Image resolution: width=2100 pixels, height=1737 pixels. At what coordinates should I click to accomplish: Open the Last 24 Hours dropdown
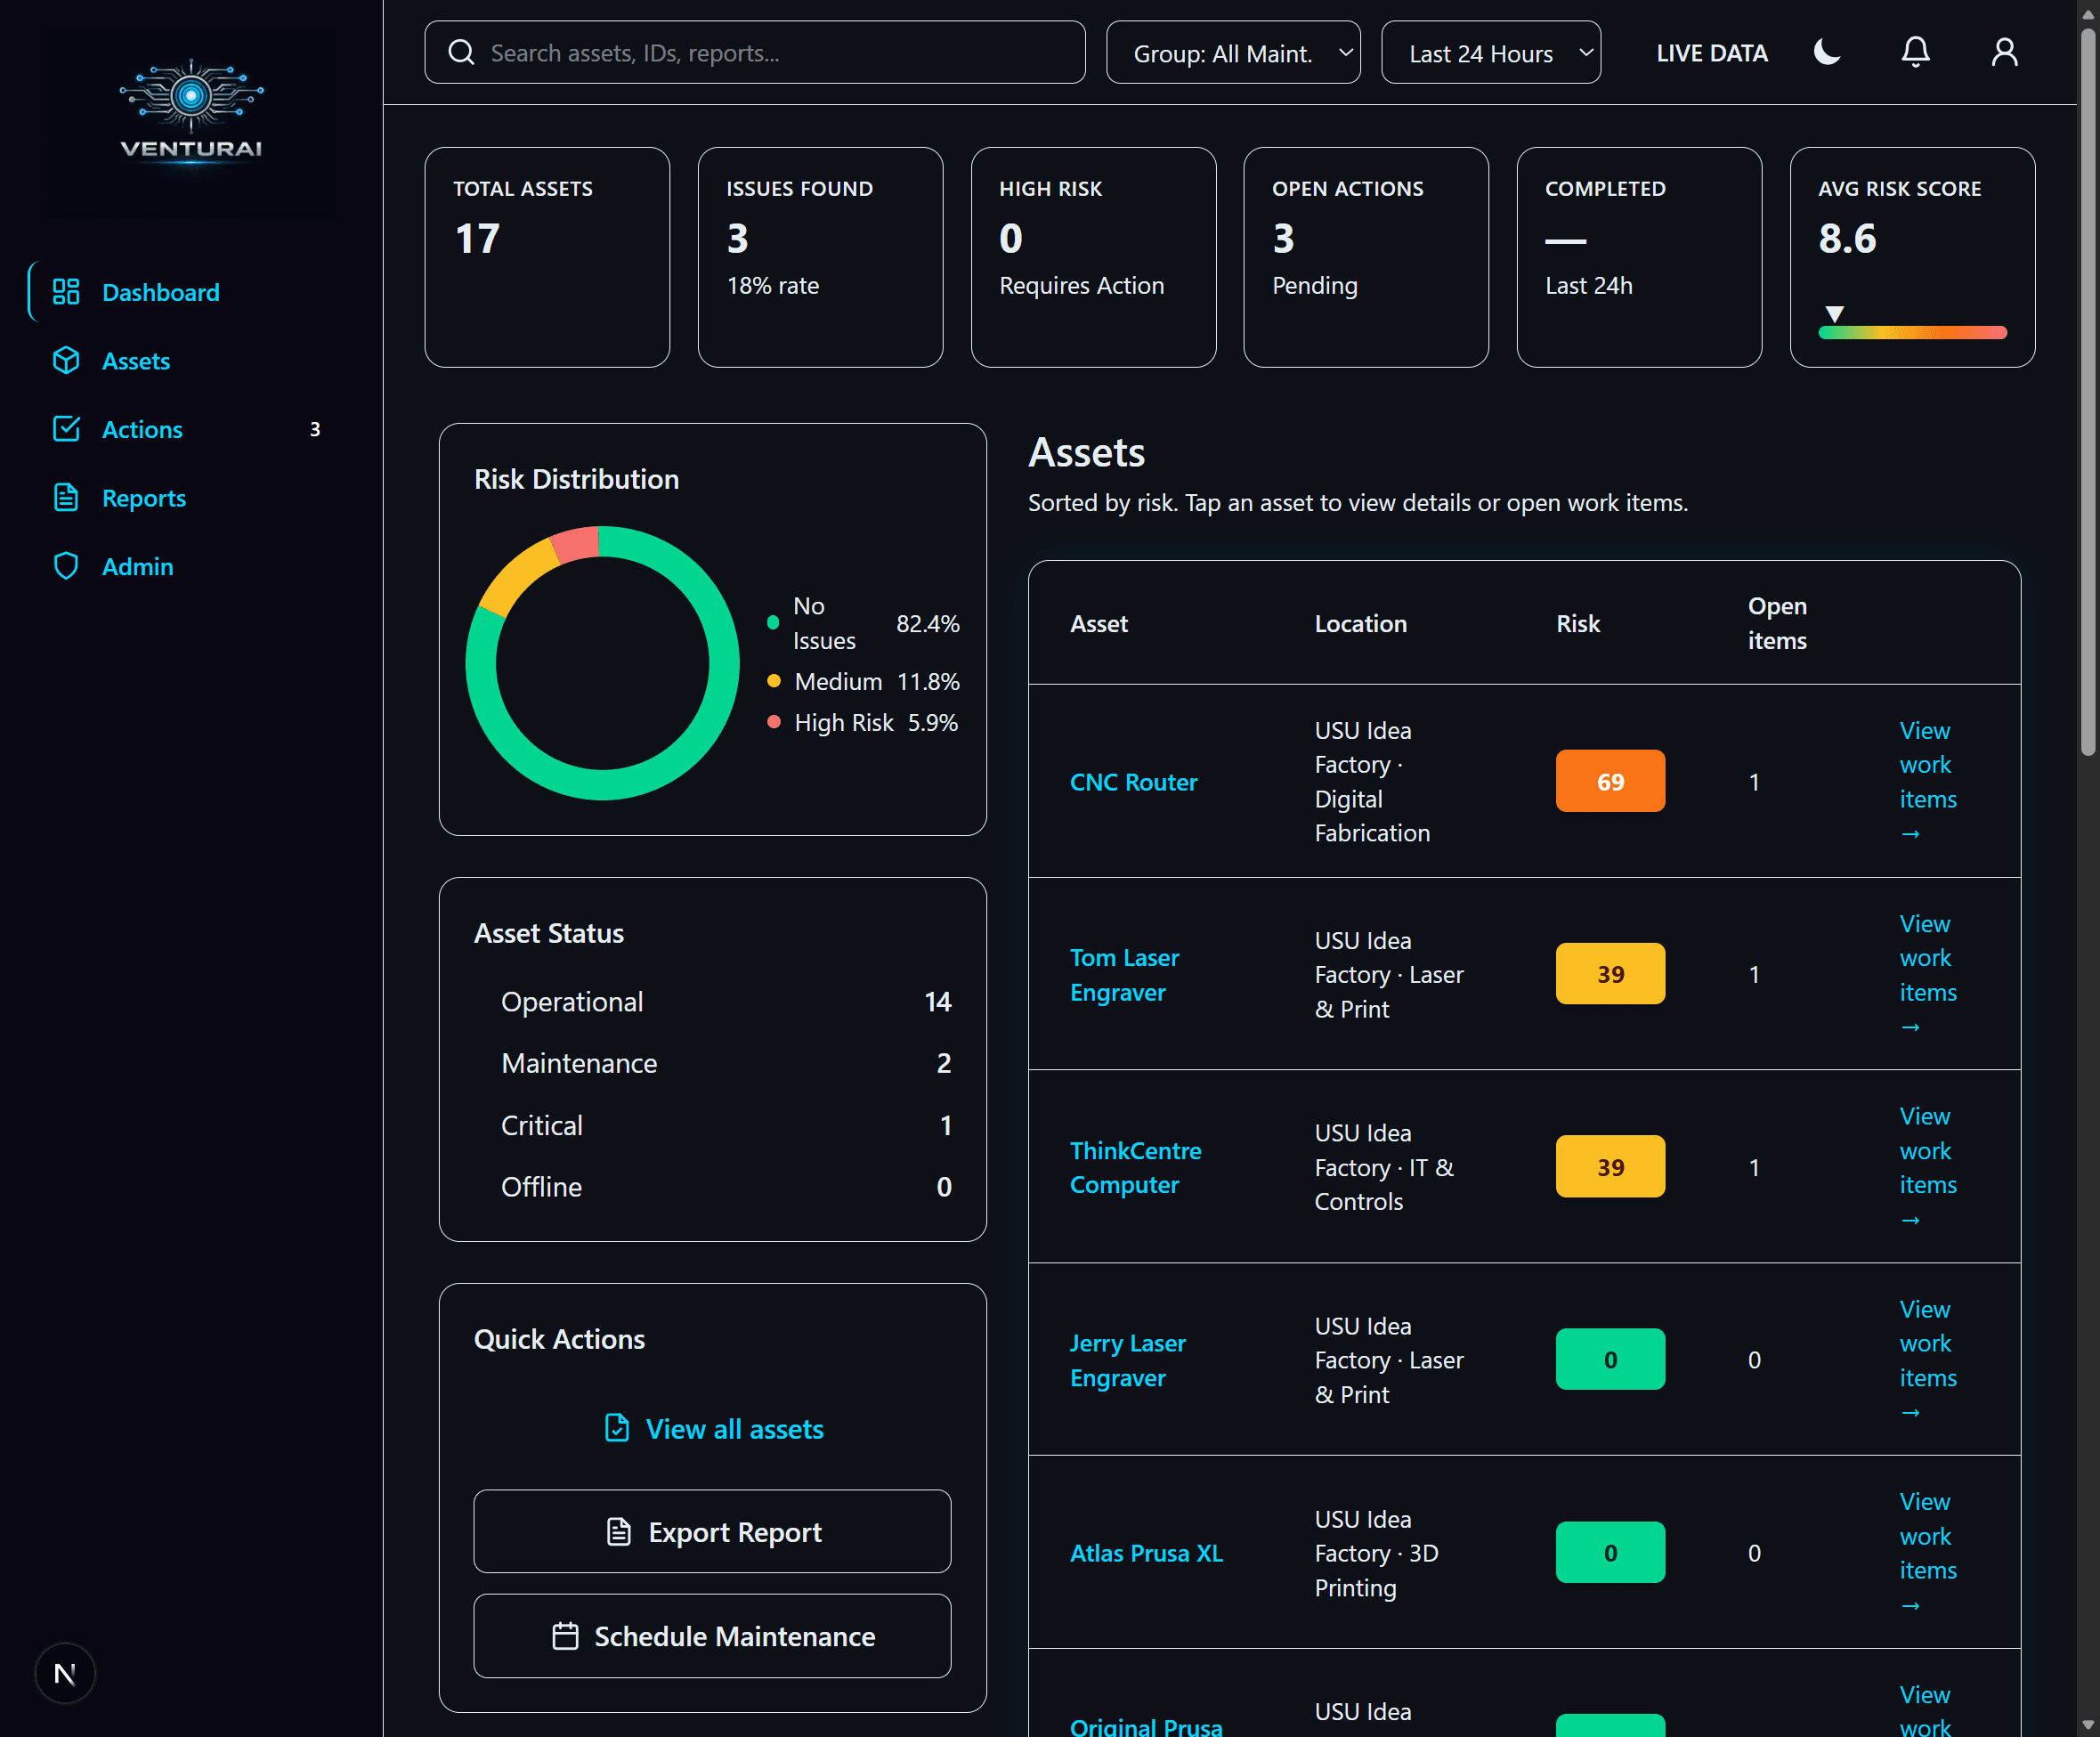click(x=1490, y=52)
